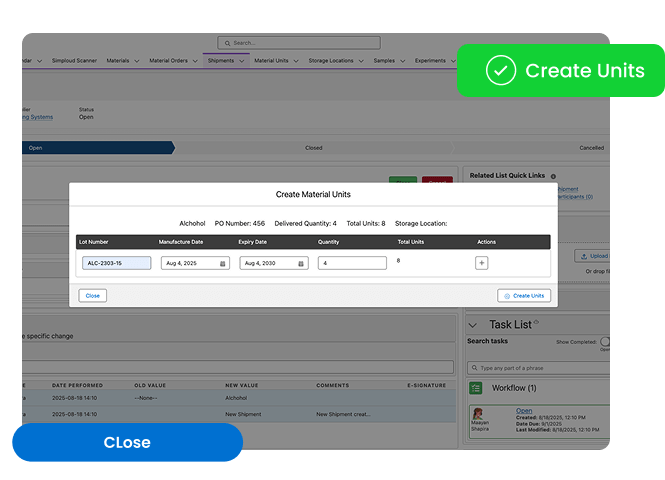
Task: Click the task search phrase field
Action: pyautogui.click(x=539, y=368)
